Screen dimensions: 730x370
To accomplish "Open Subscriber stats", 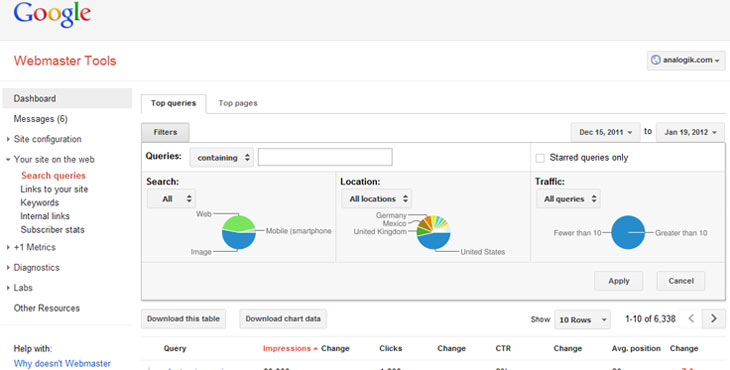I will tap(53, 229).
